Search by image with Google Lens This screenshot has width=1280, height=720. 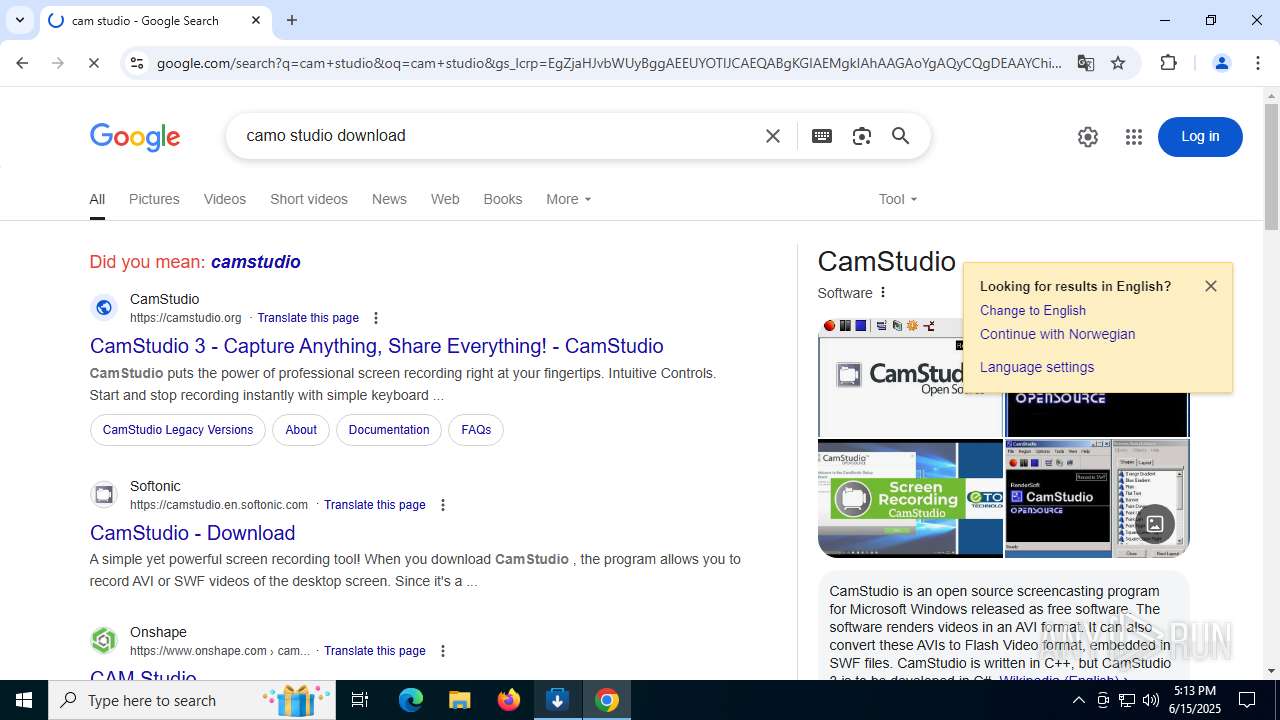861,136
